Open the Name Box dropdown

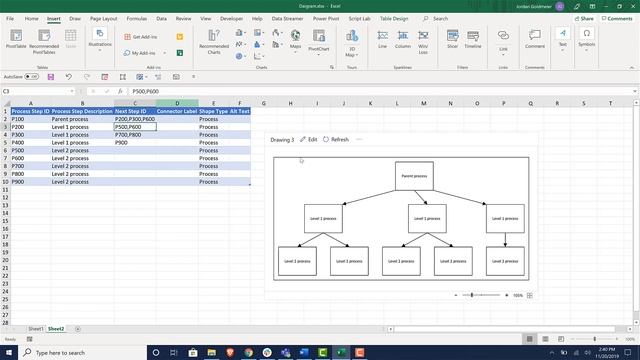tap(72, 91)
